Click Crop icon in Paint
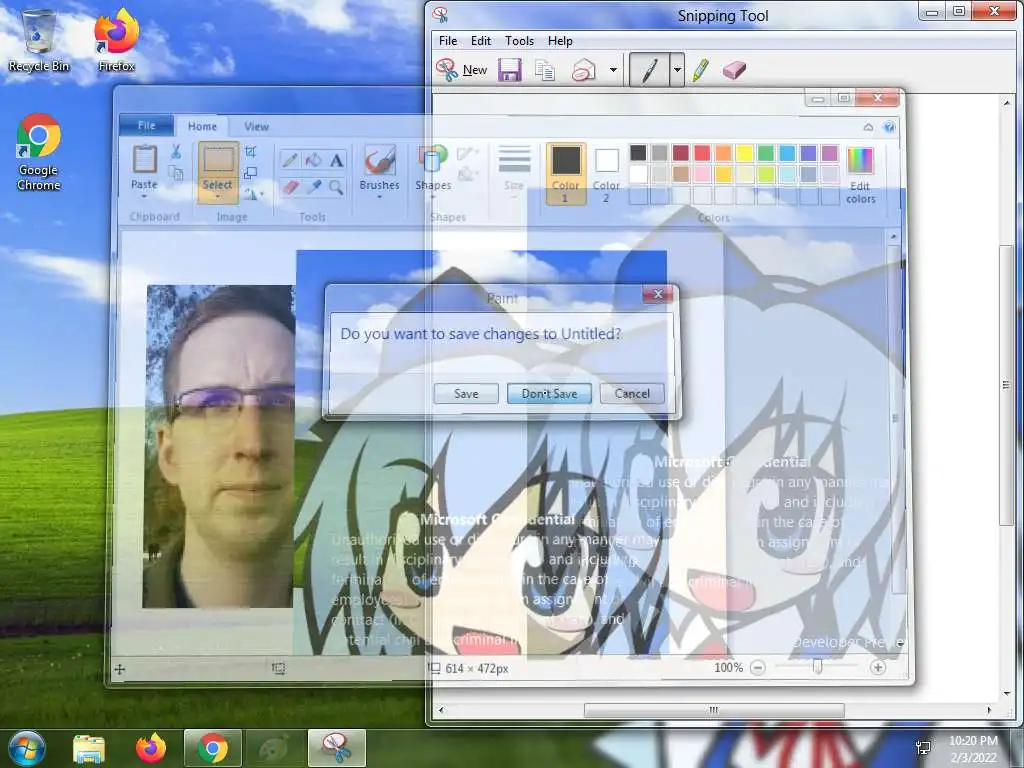This screenshot has height=768, width=1024. pos(250,152)
